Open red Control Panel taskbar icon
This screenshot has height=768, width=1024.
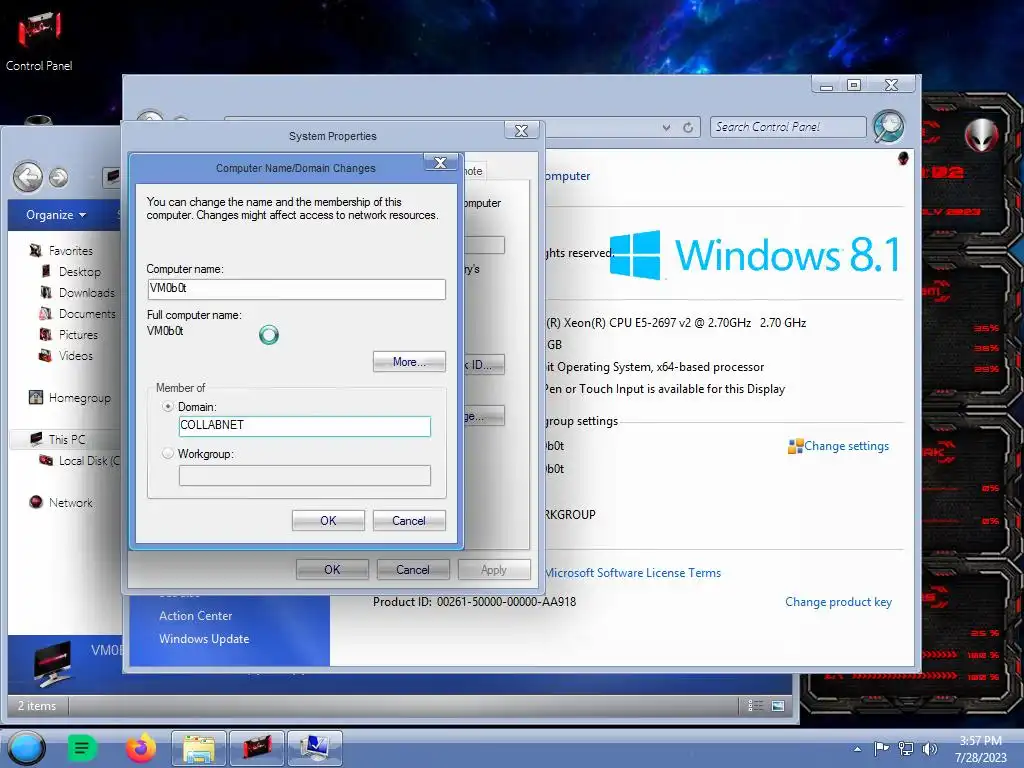(x=257, y=748)
